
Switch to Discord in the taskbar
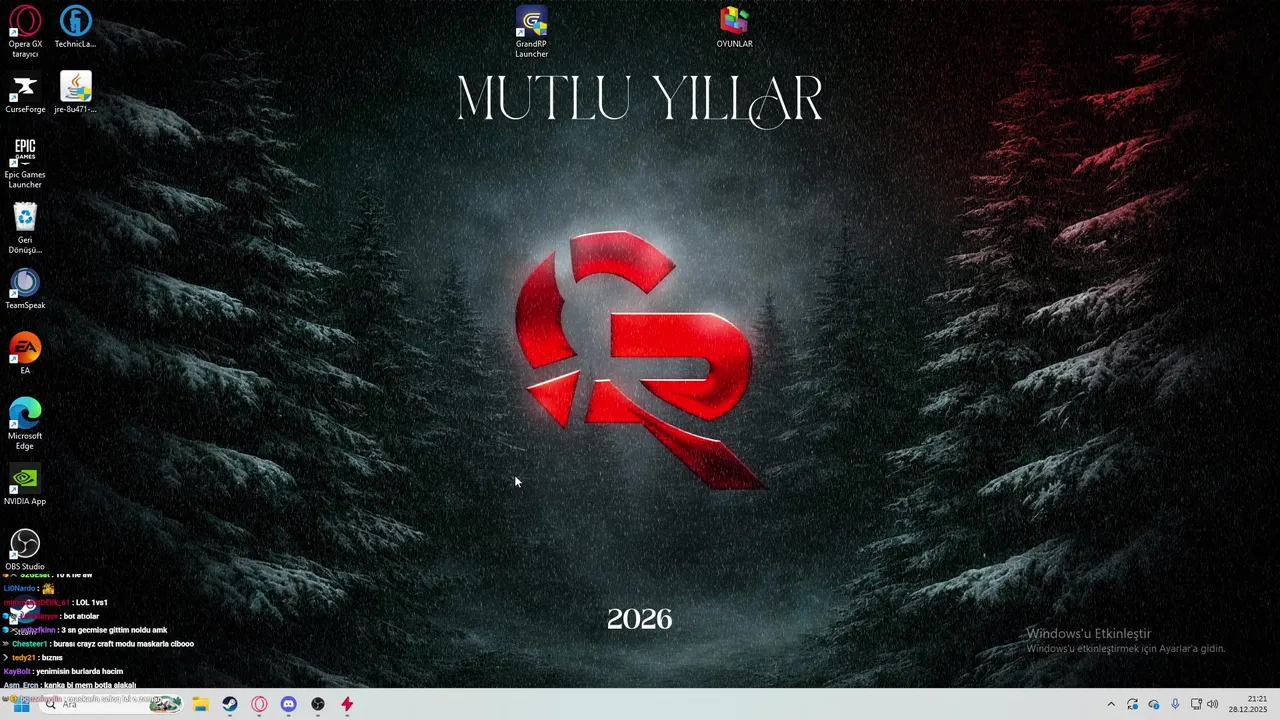point(288,704)
